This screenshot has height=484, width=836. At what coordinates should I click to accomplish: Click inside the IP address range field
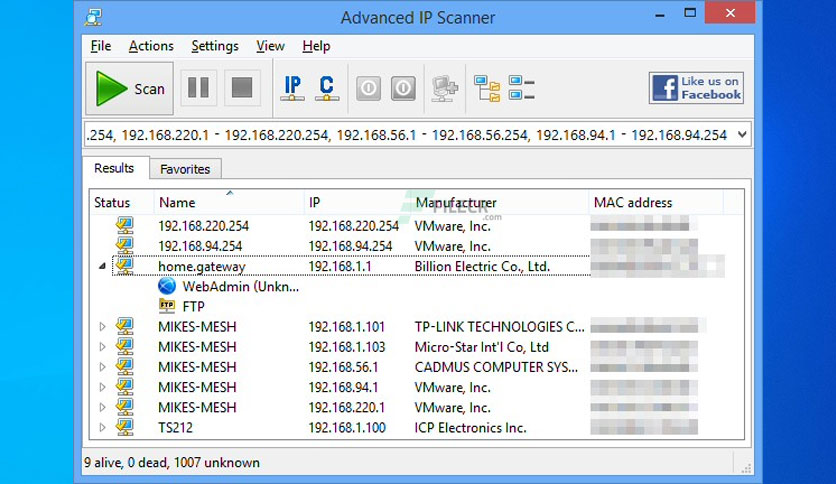coord(409,135)
